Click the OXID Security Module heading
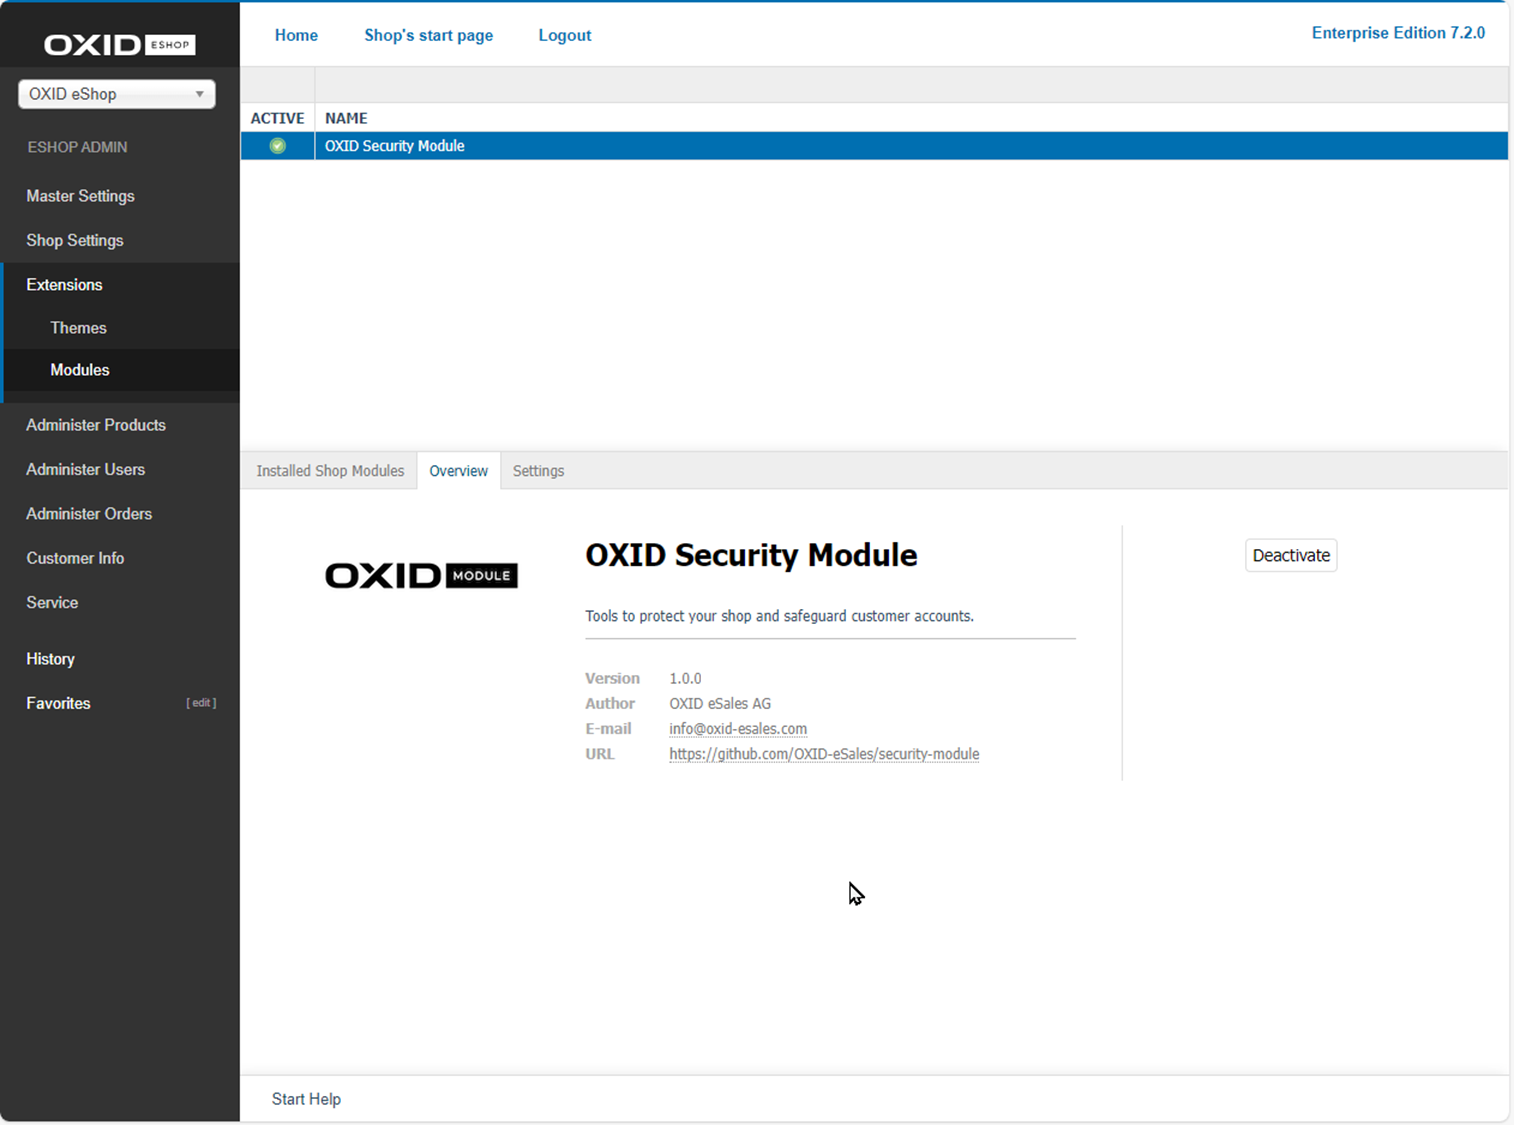The image size is (1514, 1125). pos(751,555)
